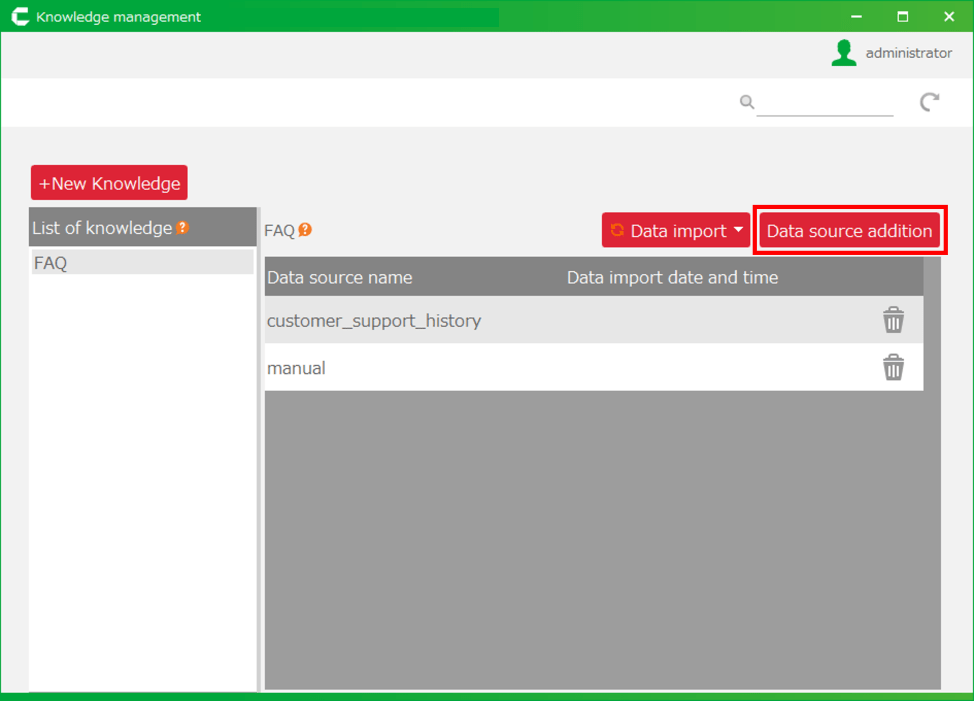Maximize the Knowledge management window
Image resolution: width=974 pixels, height=701 pixels.
[902, 17]
